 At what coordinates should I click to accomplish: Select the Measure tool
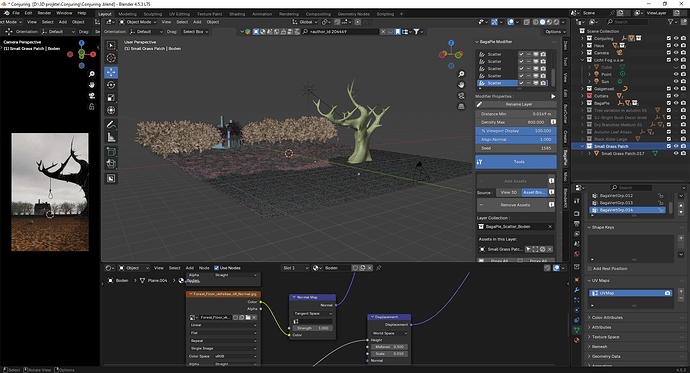pyautogui.click(x=111, y=138)
